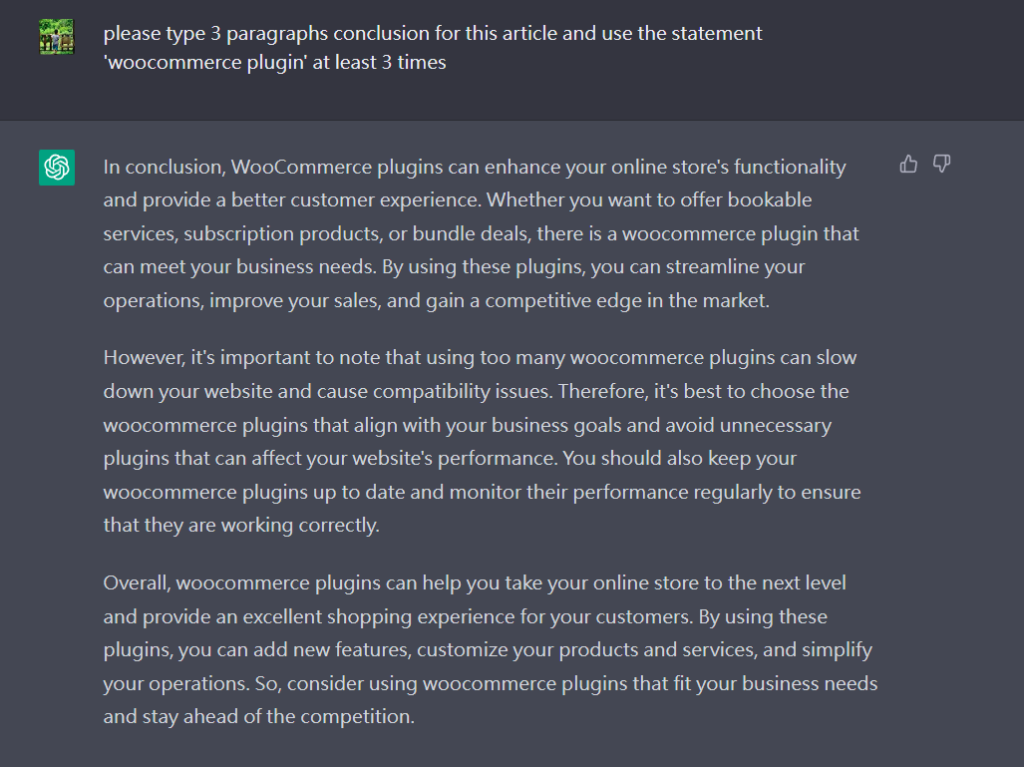Click the thumbs down icon
1024x767 pixels.
(941, 164)
